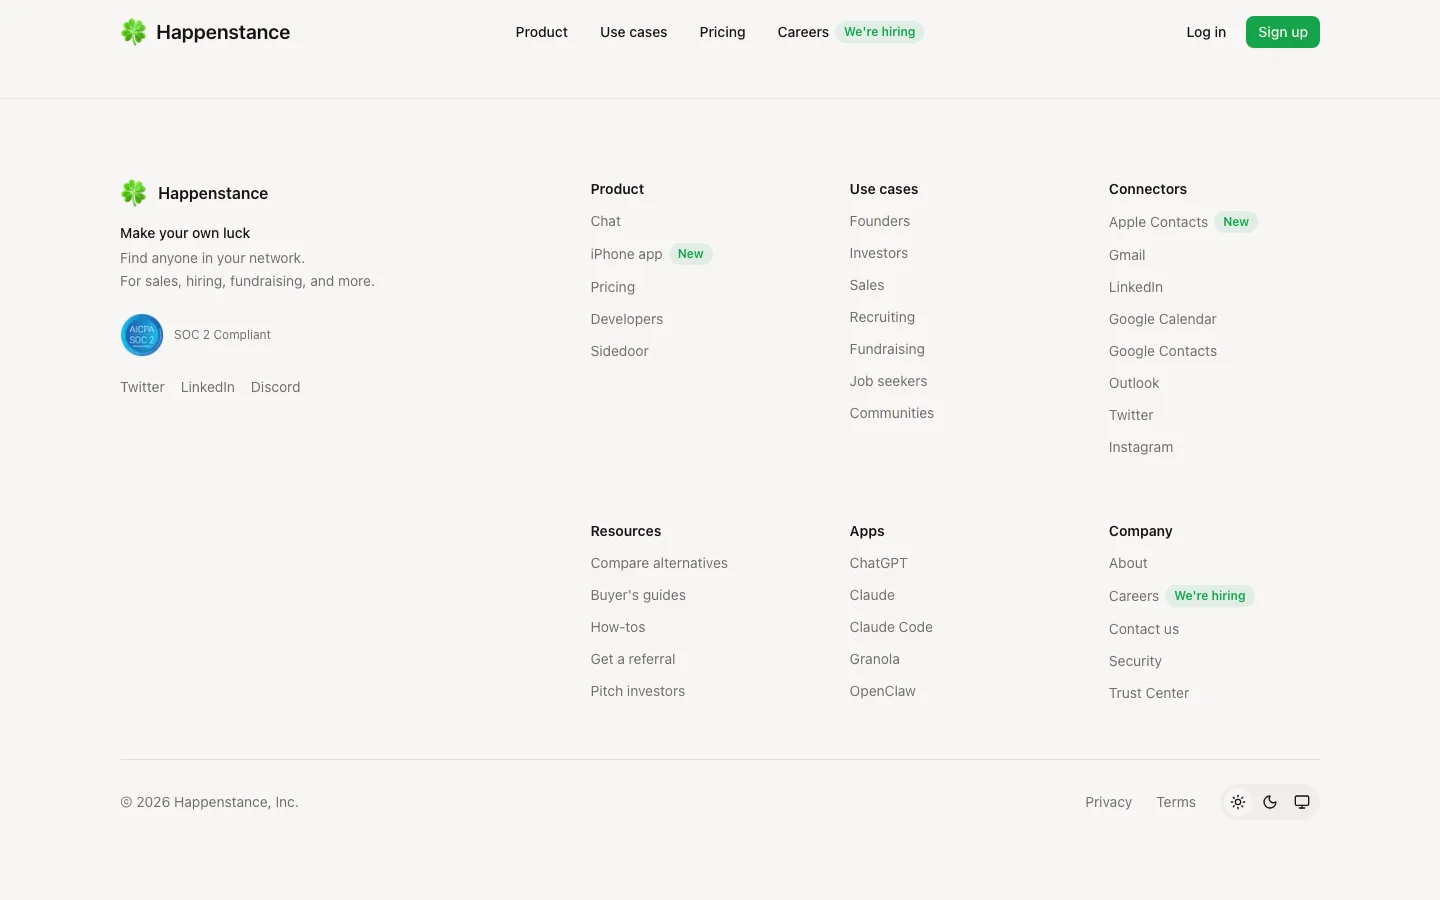The width and height of the screenshot is (1440, 900).
Task: Open the Security page link
Action: coord(1135,661)
